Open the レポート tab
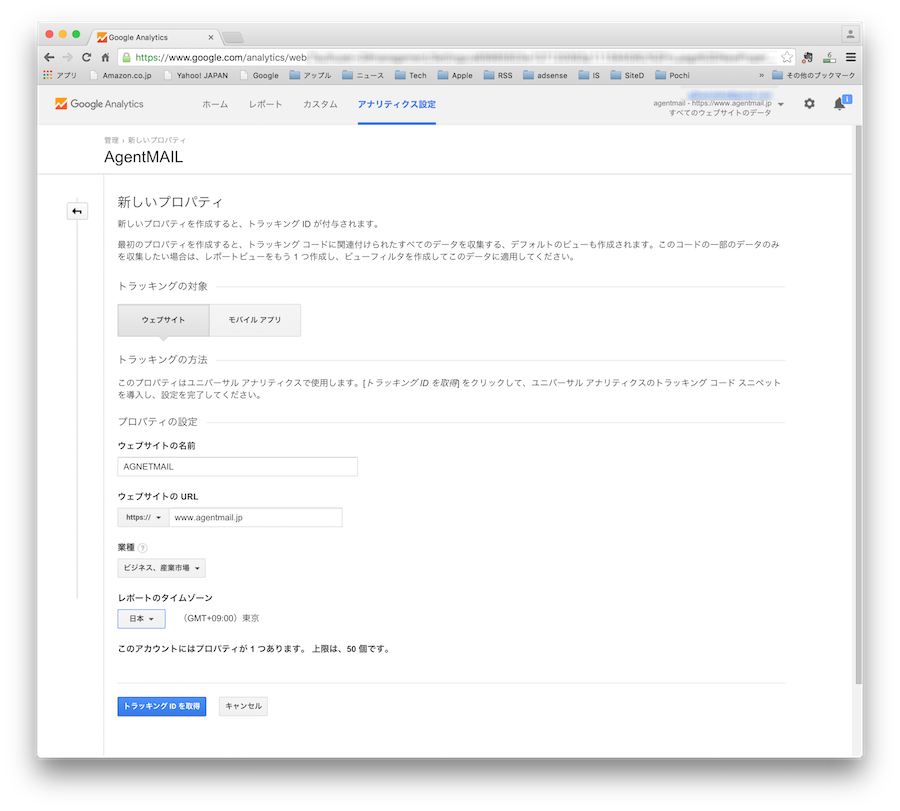This screenshot has height=811, width=900. point(265,104)
